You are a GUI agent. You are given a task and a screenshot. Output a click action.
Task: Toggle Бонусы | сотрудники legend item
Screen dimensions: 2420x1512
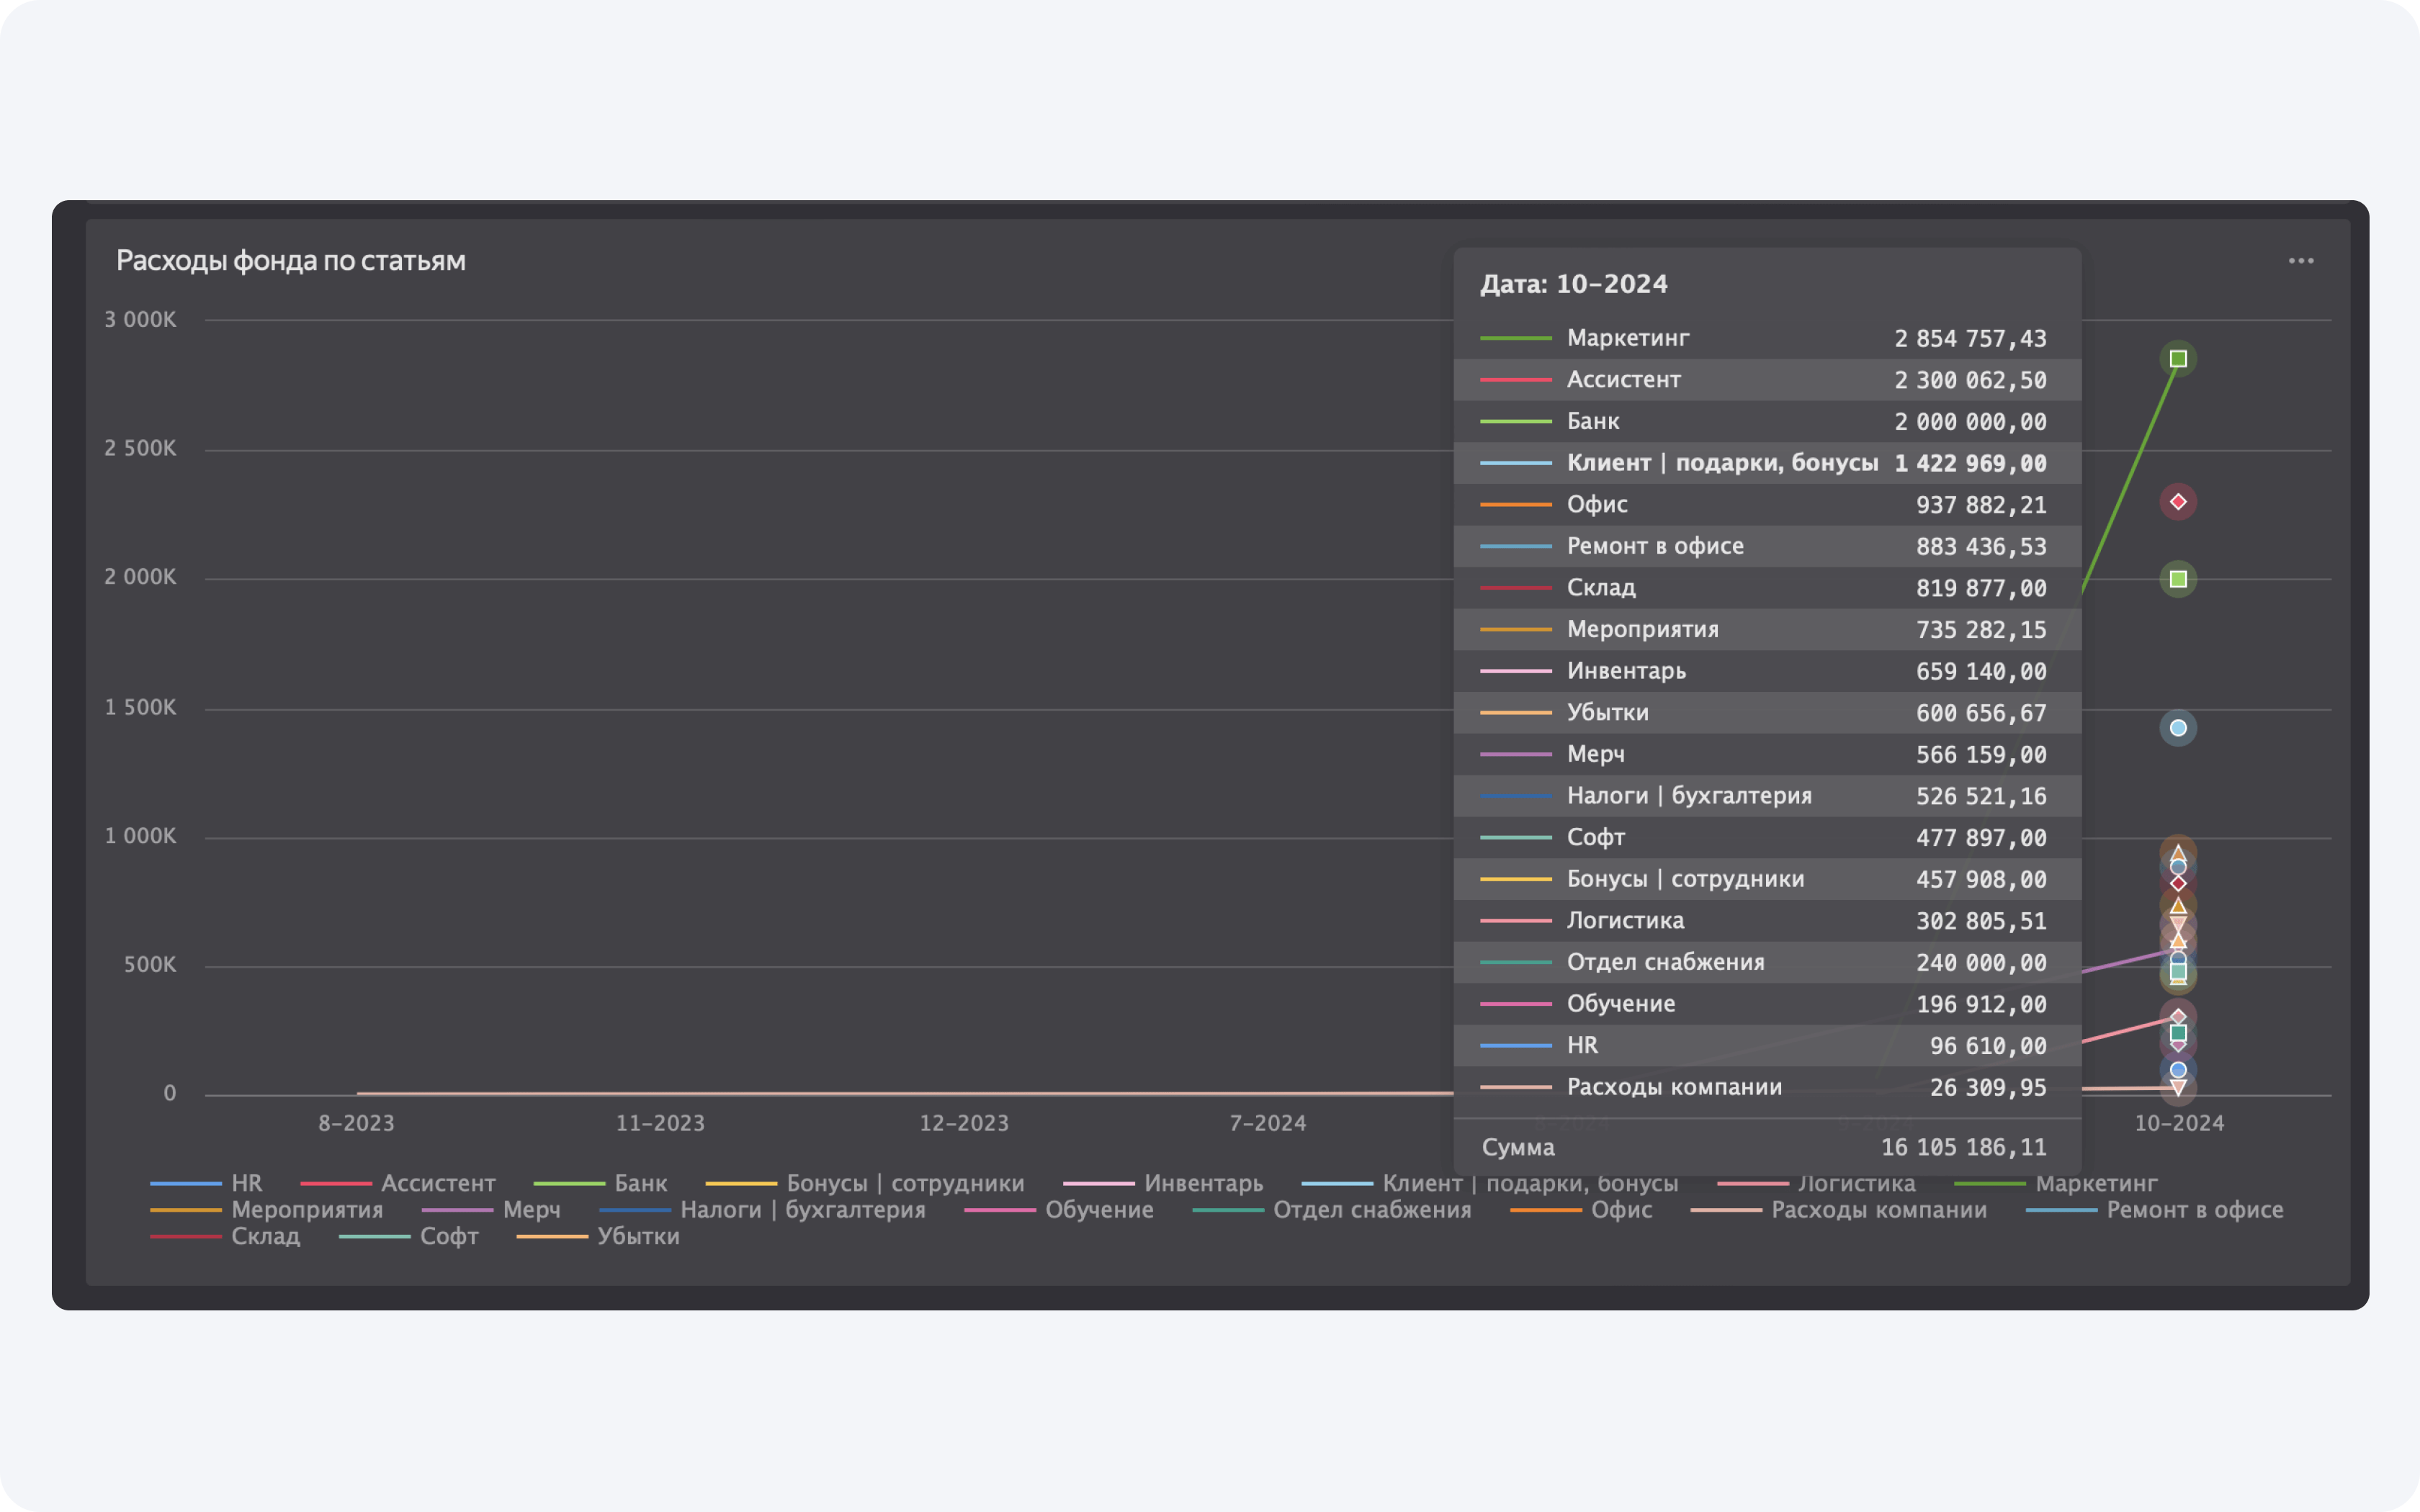pos(904,1183)
